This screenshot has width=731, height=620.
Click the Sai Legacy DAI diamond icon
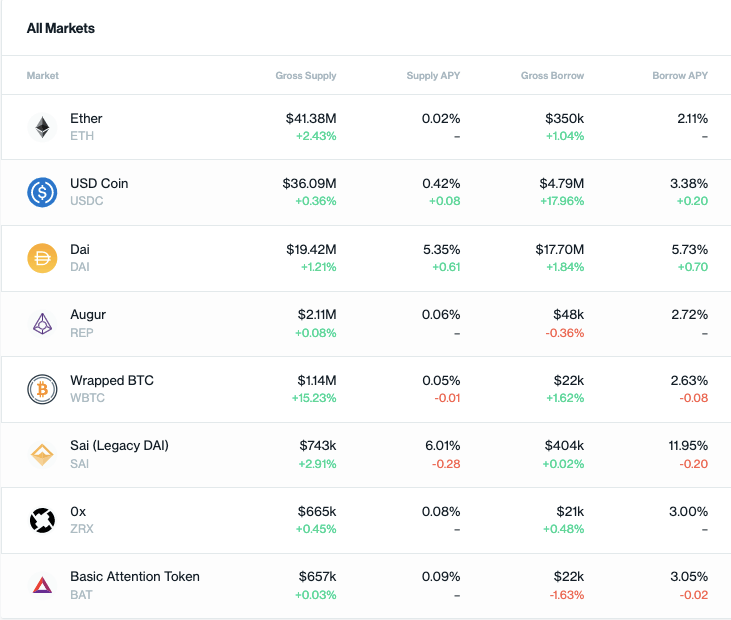pos(42,455)
